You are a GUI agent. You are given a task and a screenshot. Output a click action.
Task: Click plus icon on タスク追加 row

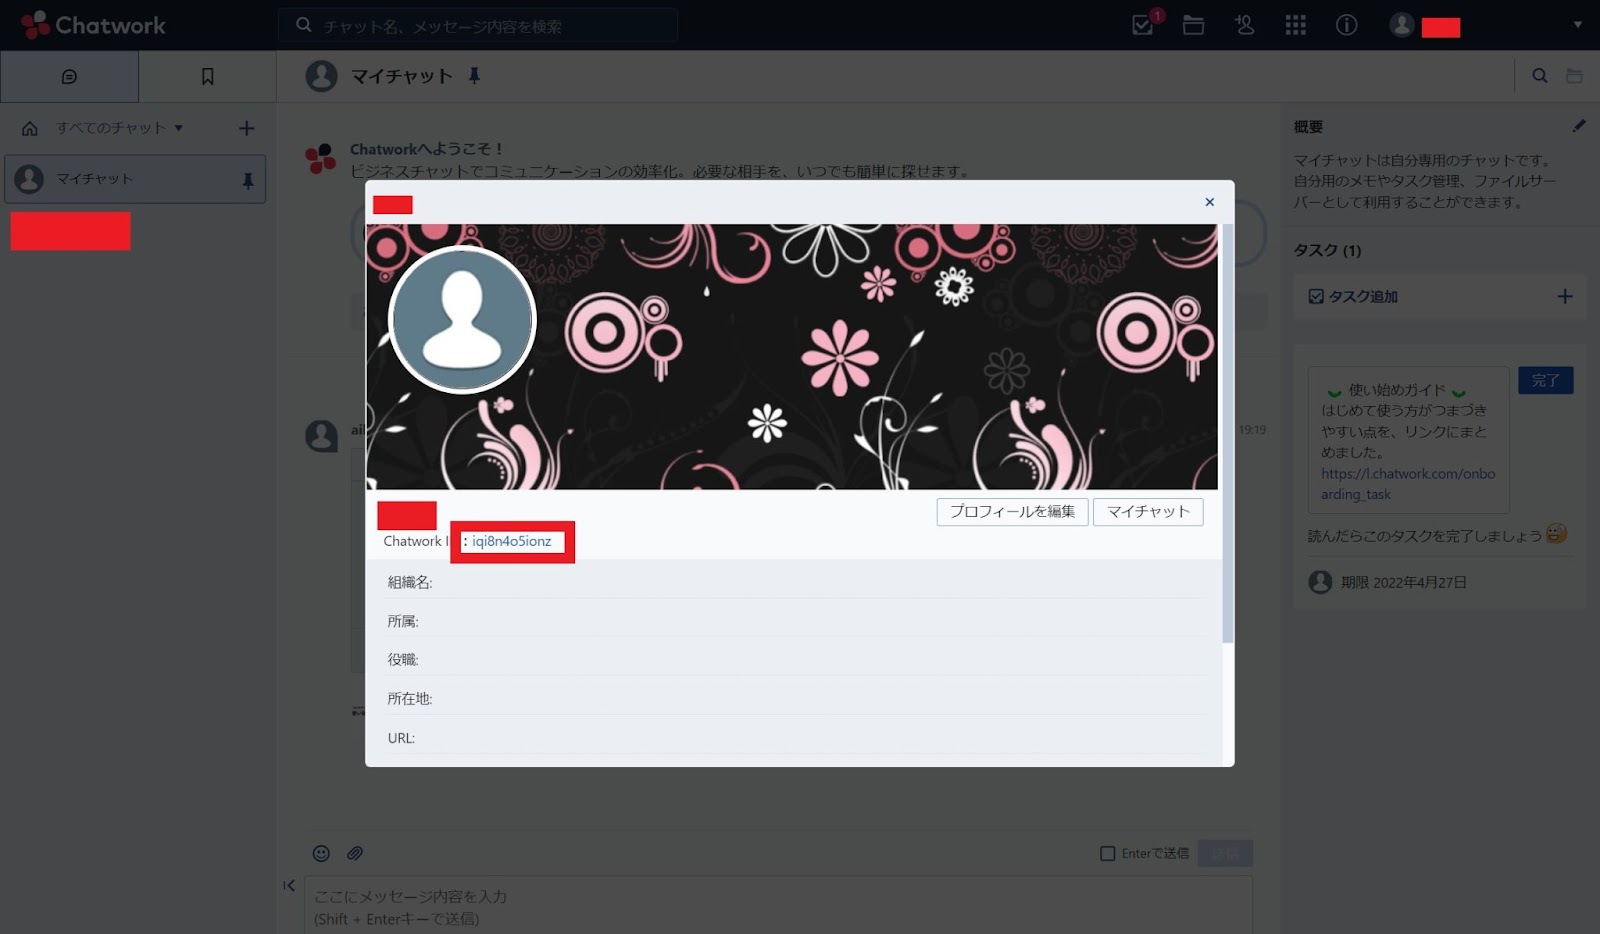(x=1565, y=296)
